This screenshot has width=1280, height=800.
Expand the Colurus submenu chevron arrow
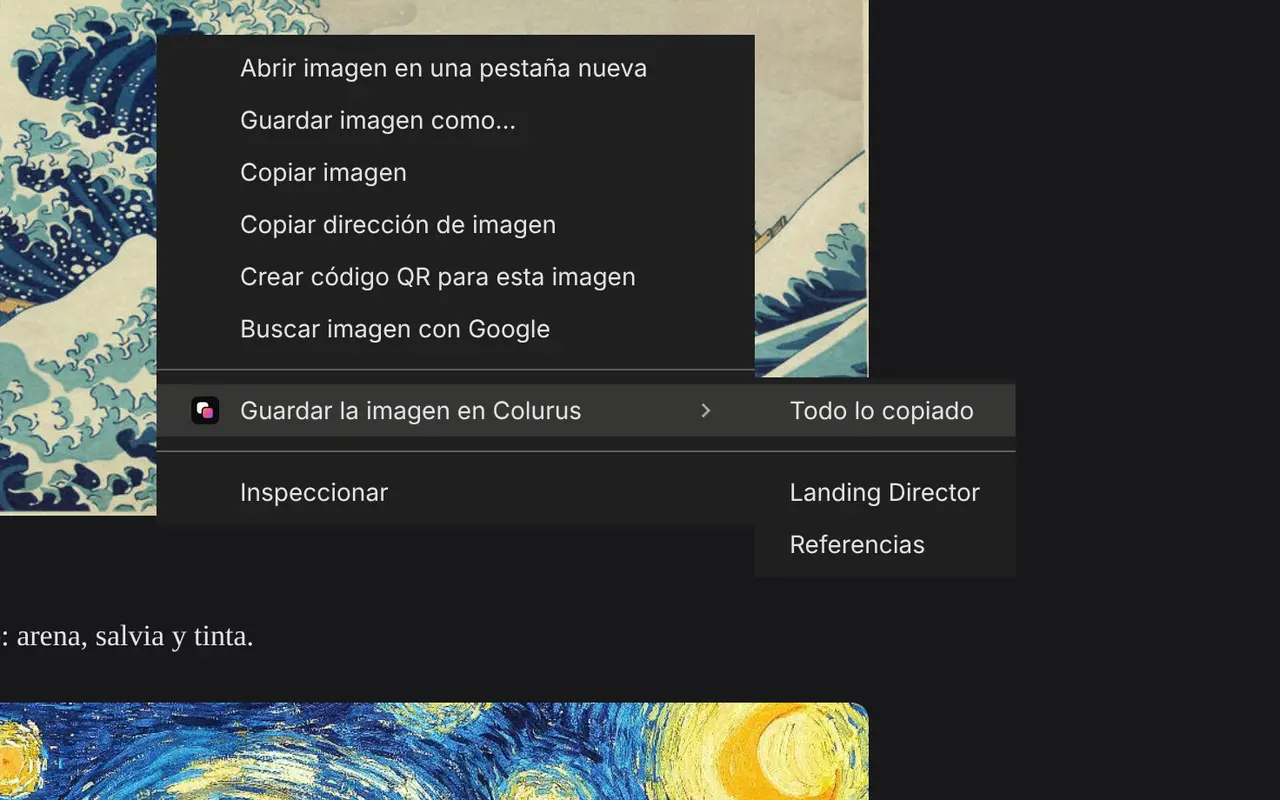(705, 410)
